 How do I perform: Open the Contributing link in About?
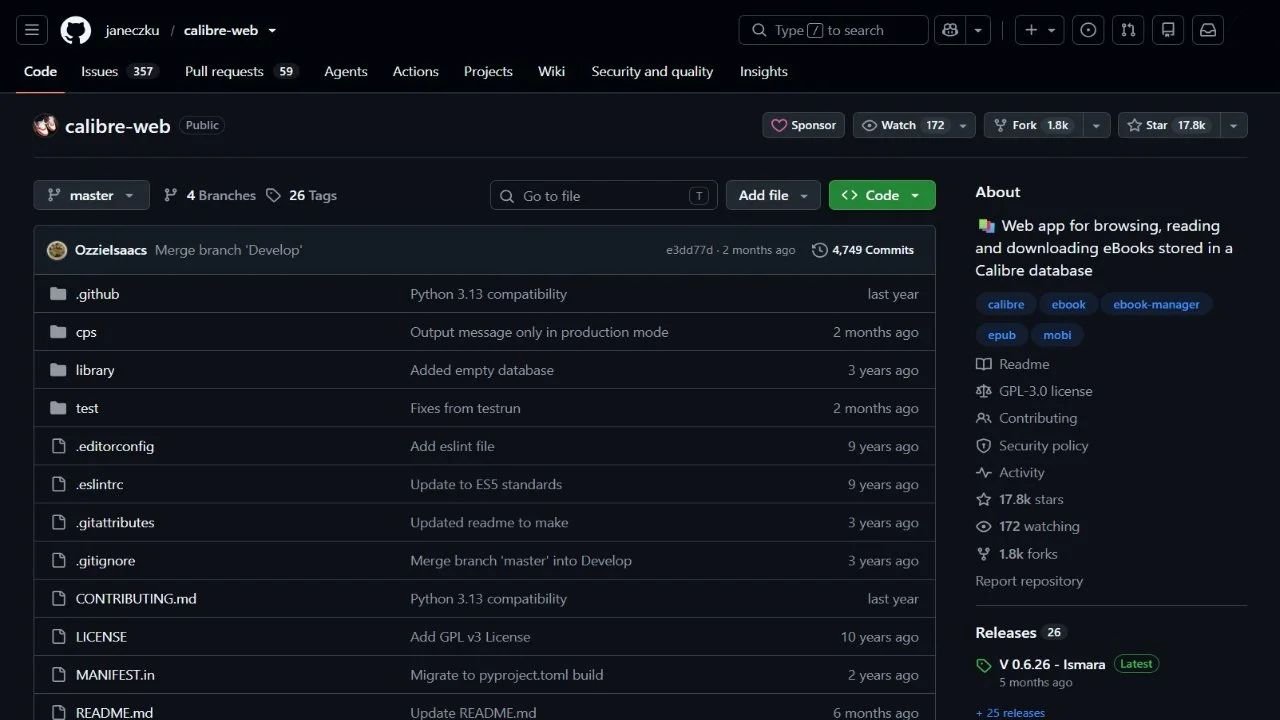(1026, 418)
